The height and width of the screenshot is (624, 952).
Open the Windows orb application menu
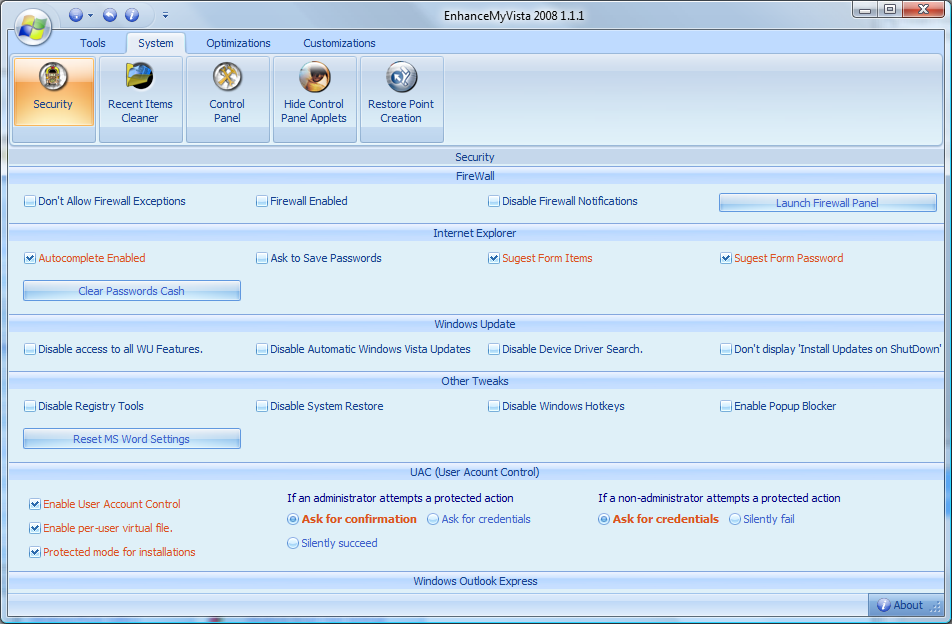(x=33, y=27)
